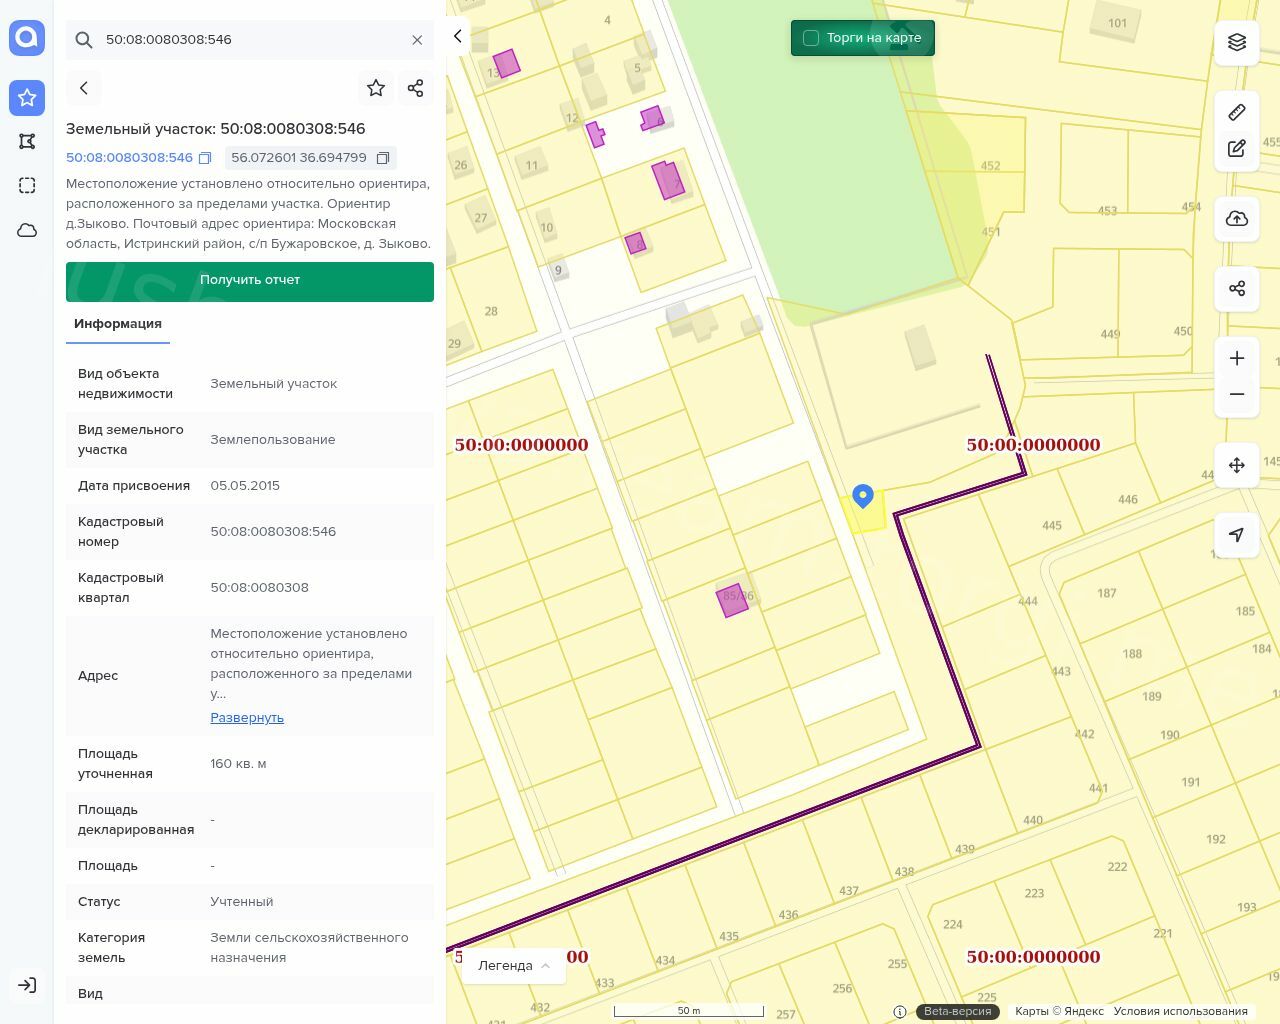The width and height of the screenshot is (1280, 1024).
Task: Locate my position with arrow icon
Action: tap(1237, 535)
